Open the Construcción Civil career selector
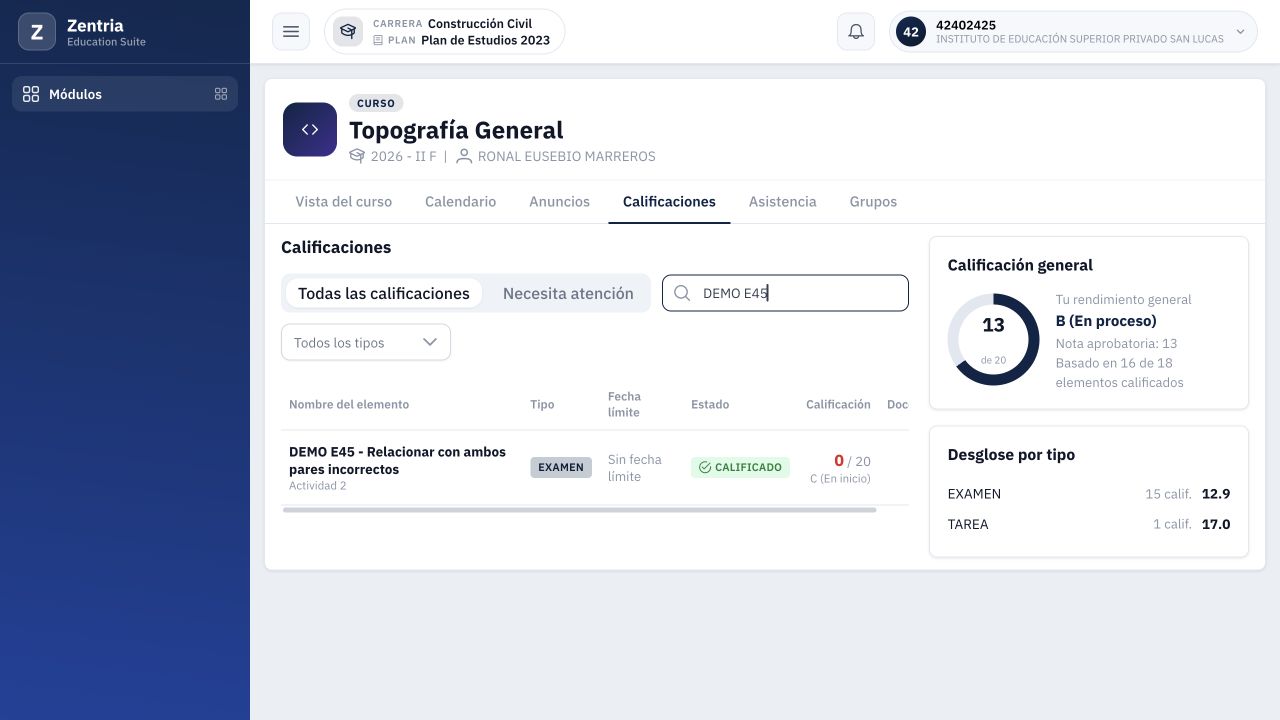1280x720 pixels. tap(444, 32)
